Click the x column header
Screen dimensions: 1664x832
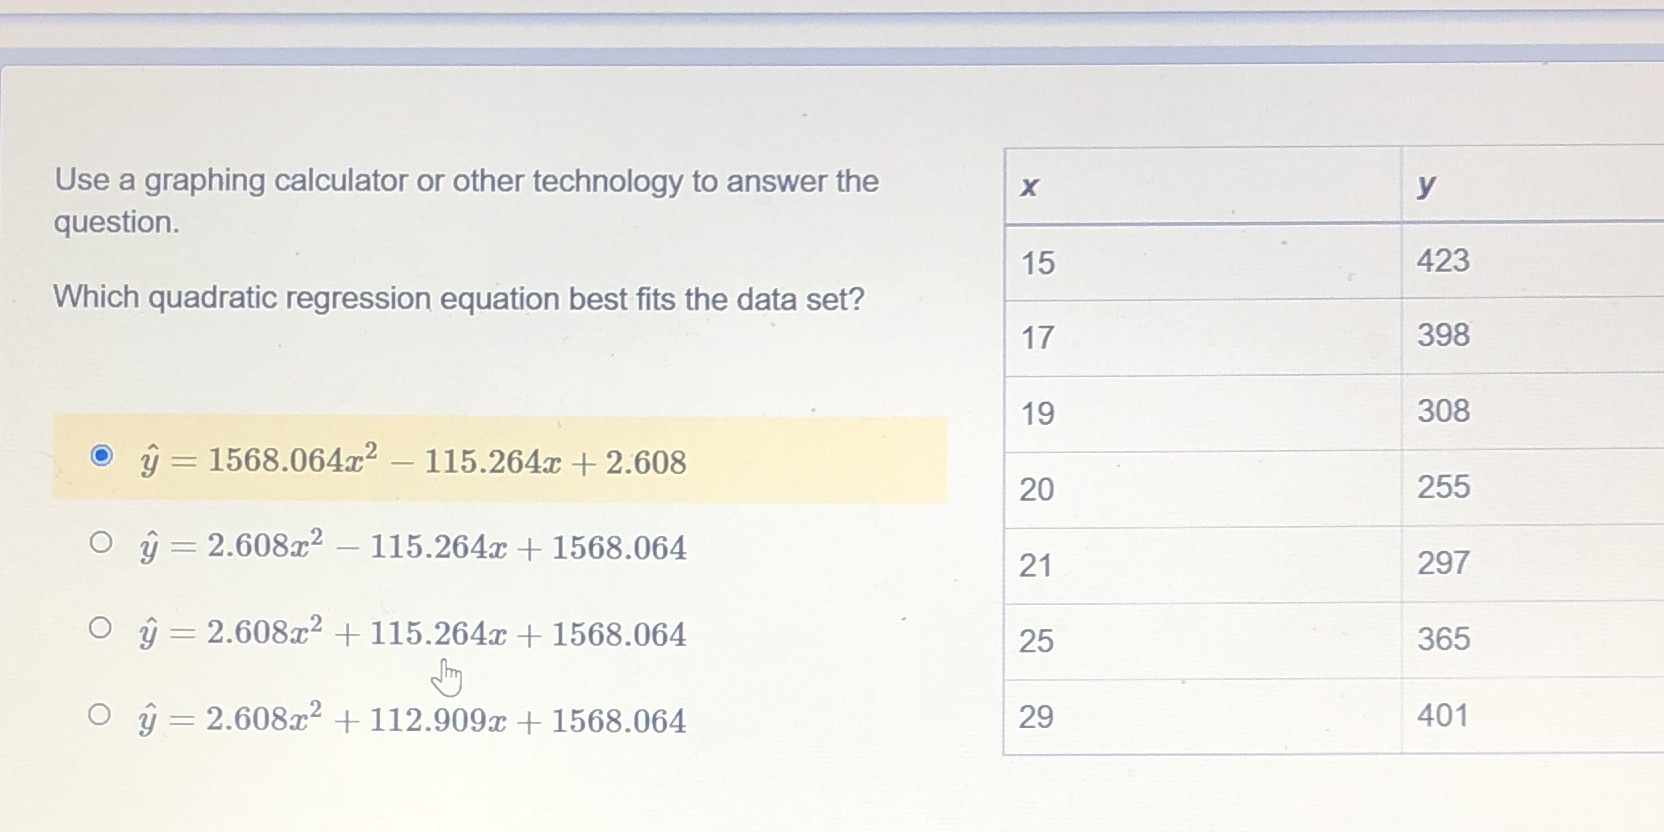[x=1028, y=186]
